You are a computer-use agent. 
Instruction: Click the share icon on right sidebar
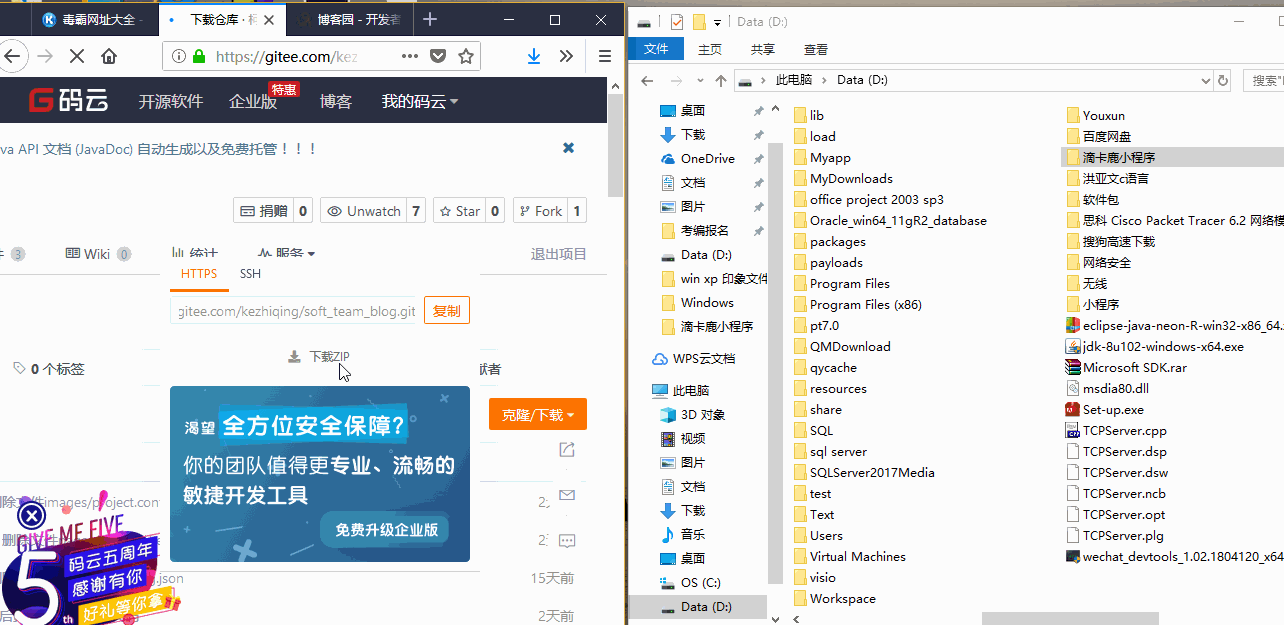567,449
